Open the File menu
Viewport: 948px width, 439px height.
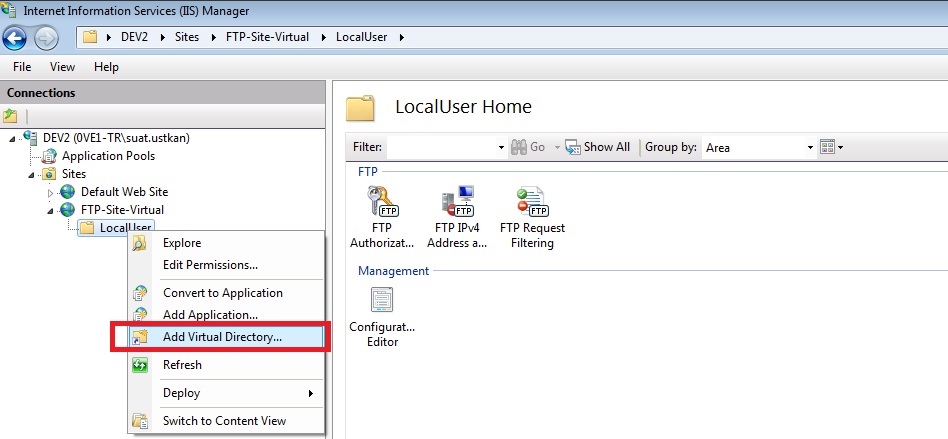pyautogui.click(x=22, y=67)
